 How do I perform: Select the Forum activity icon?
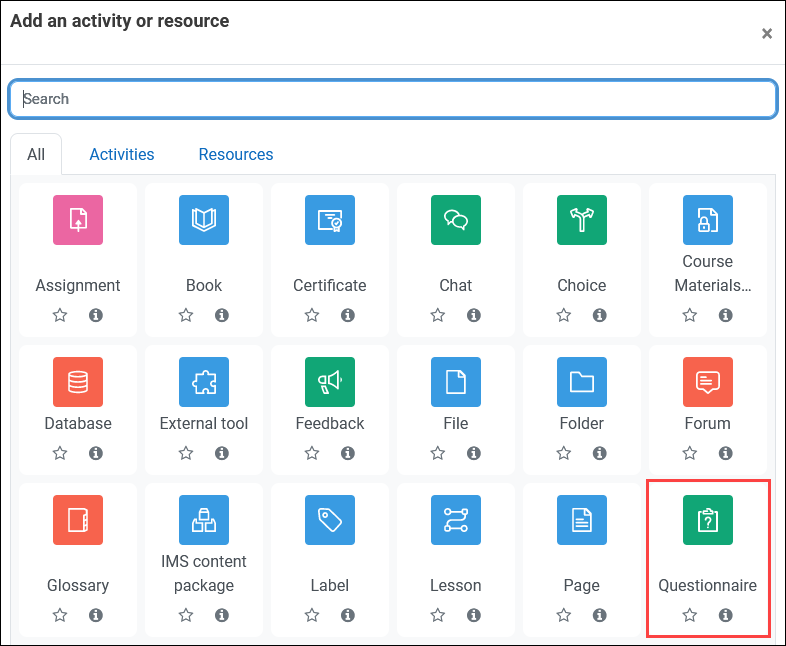pos(708,382)
